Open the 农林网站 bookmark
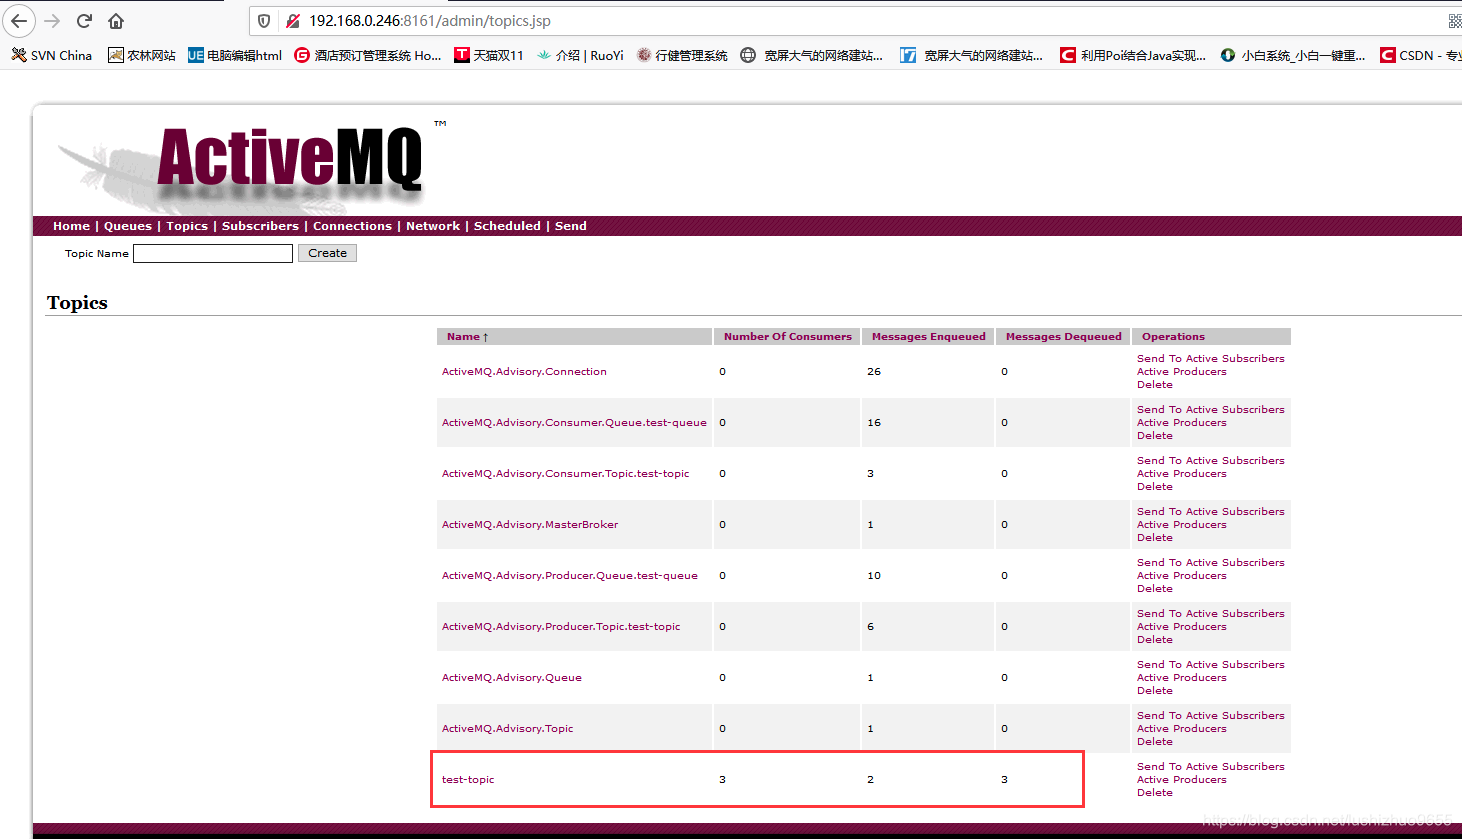This screenshot has height=839, width=1462. pos(142,55)
